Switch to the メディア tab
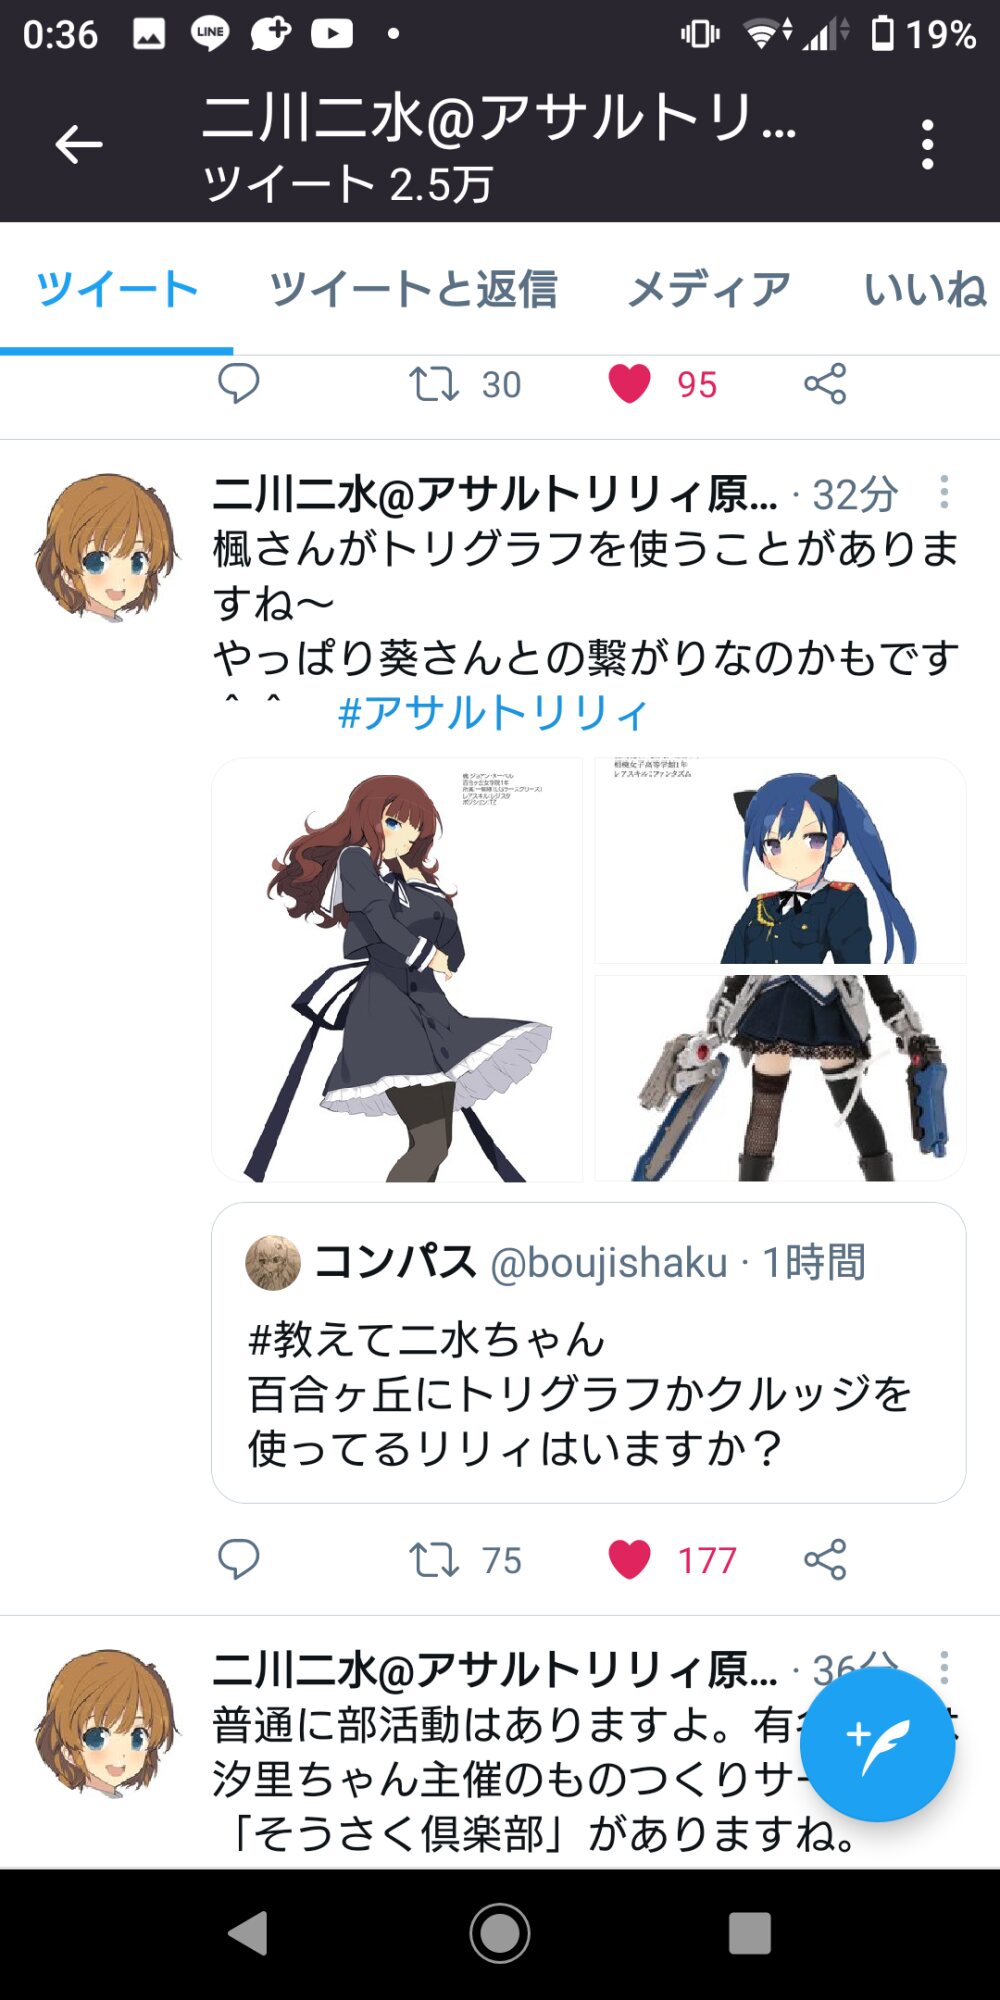Viewport: 1000px width, 2000px height. (x=709, y=290)
